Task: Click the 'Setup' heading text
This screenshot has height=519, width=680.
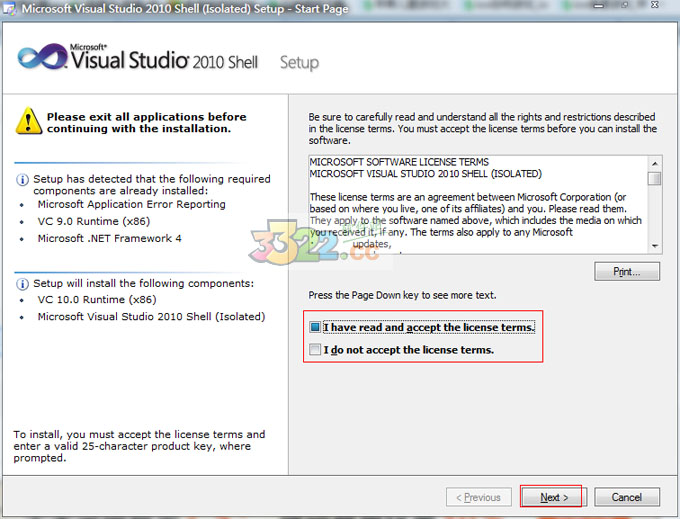Action: coord(299,63)
